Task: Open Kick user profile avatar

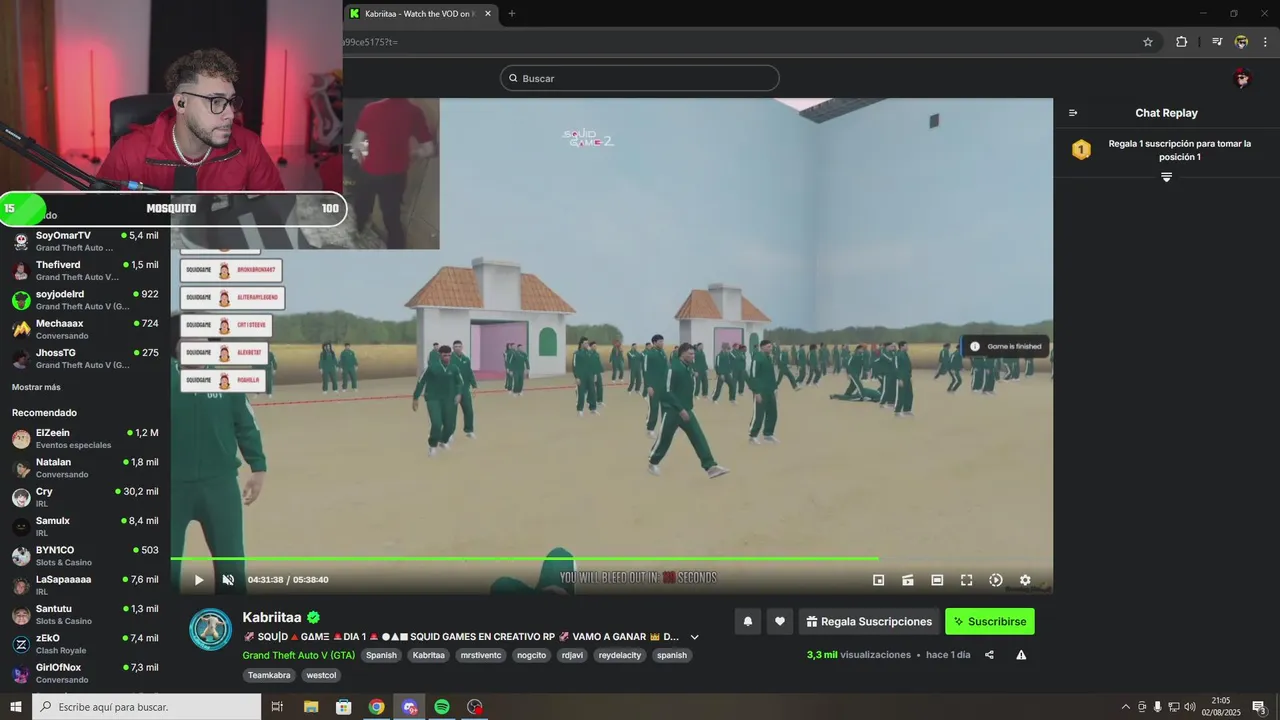Action: 1243,78
